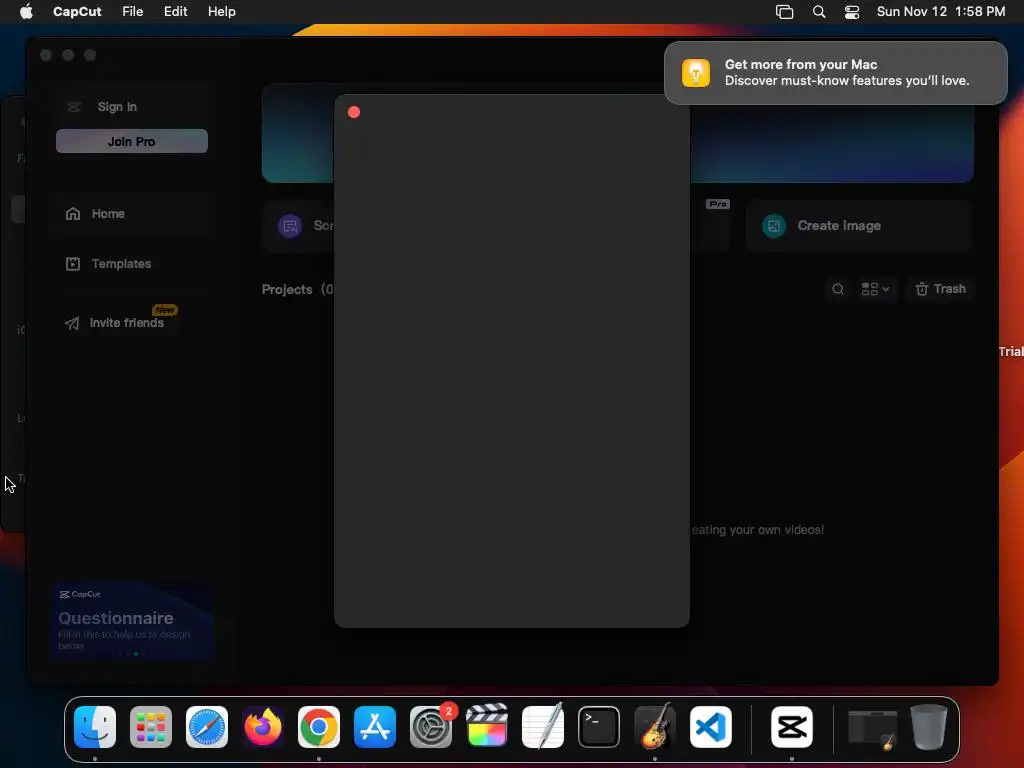Click the Create image button
The image size is (1024, 768).
pyautogui.click(x=859, y=226)
